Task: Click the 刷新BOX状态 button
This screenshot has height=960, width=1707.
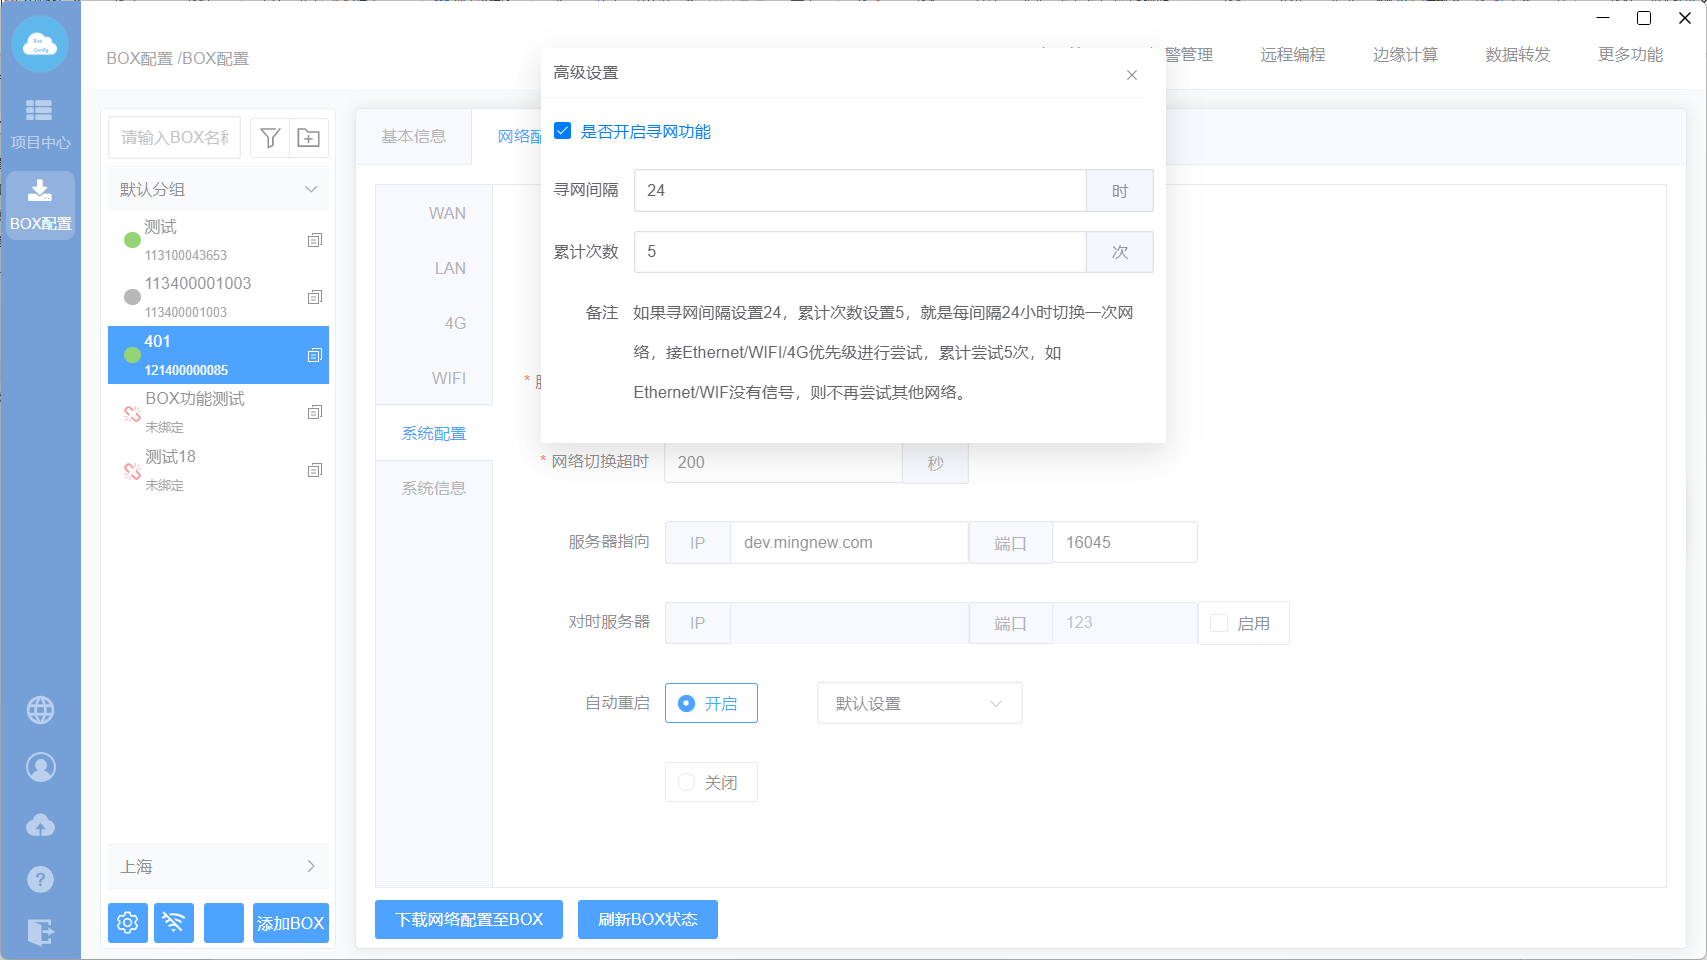Action: click(647, 919)
